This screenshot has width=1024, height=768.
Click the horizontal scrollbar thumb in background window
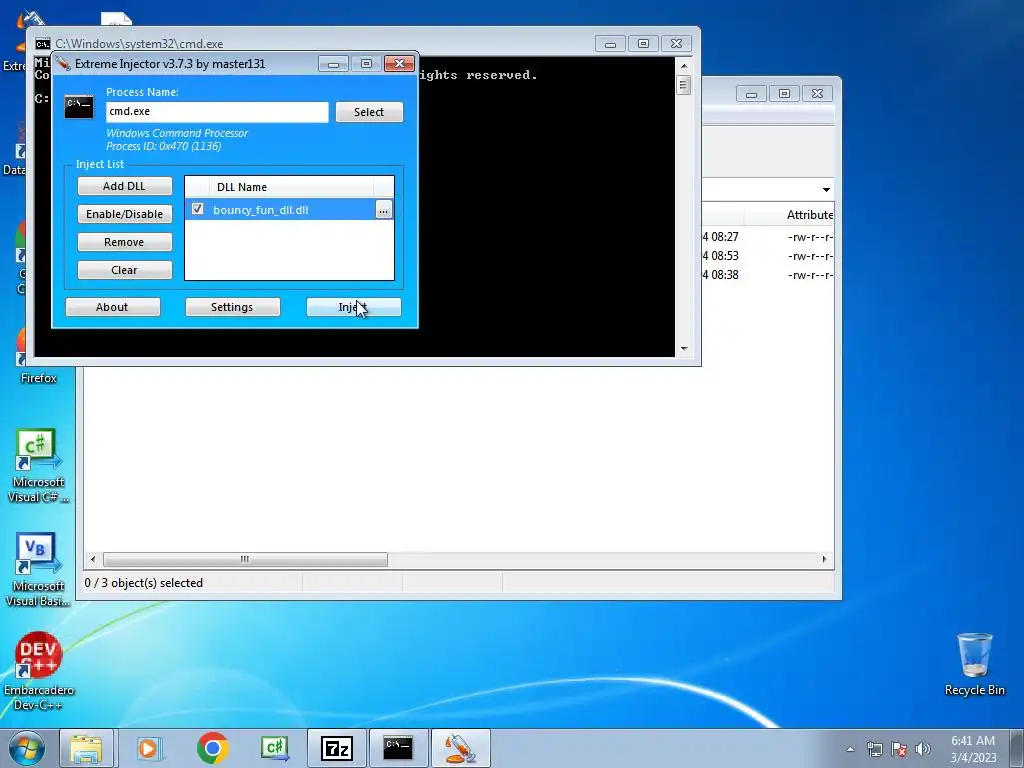[245, 560]
